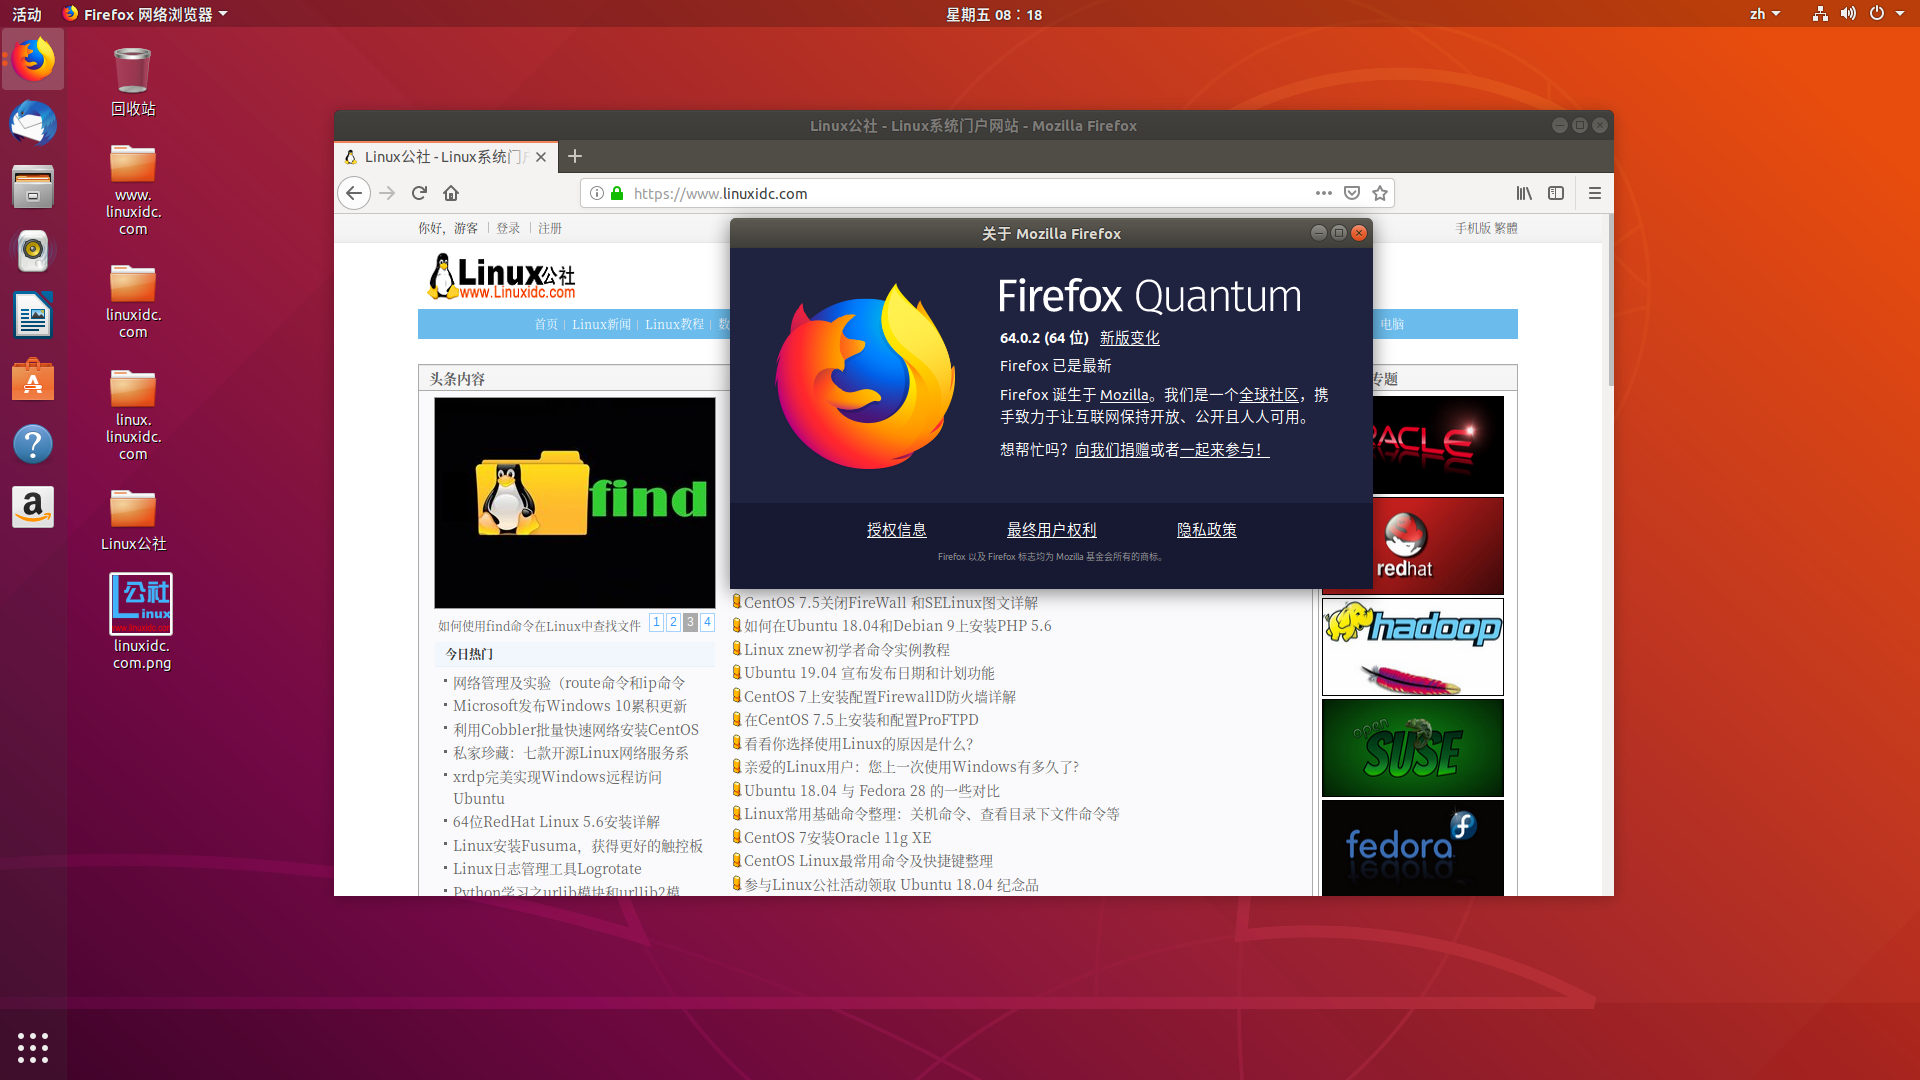The height and width of the screenshot is (1080, 1920).
Task: Open article Ubuntu 19.04 宣布发布日期和计划功能
Action: pos(869,673)
